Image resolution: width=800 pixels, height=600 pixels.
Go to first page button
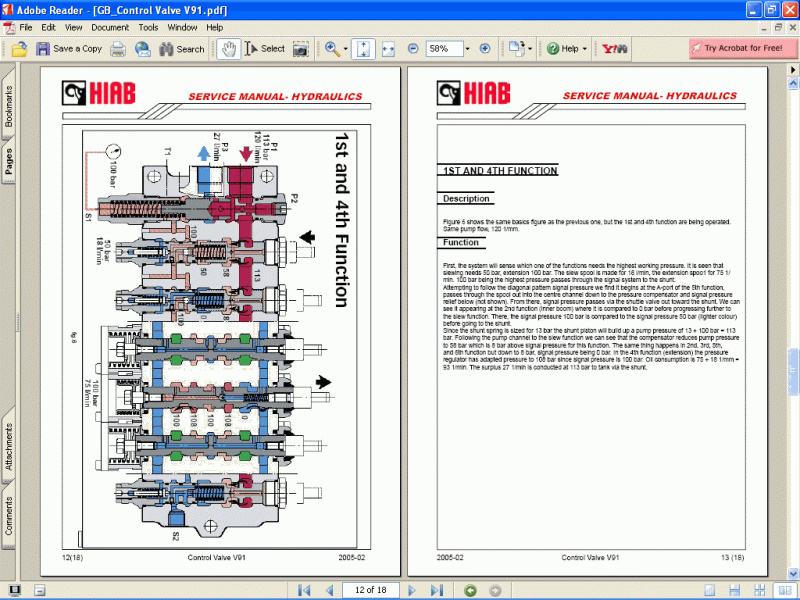coord(304,590)
